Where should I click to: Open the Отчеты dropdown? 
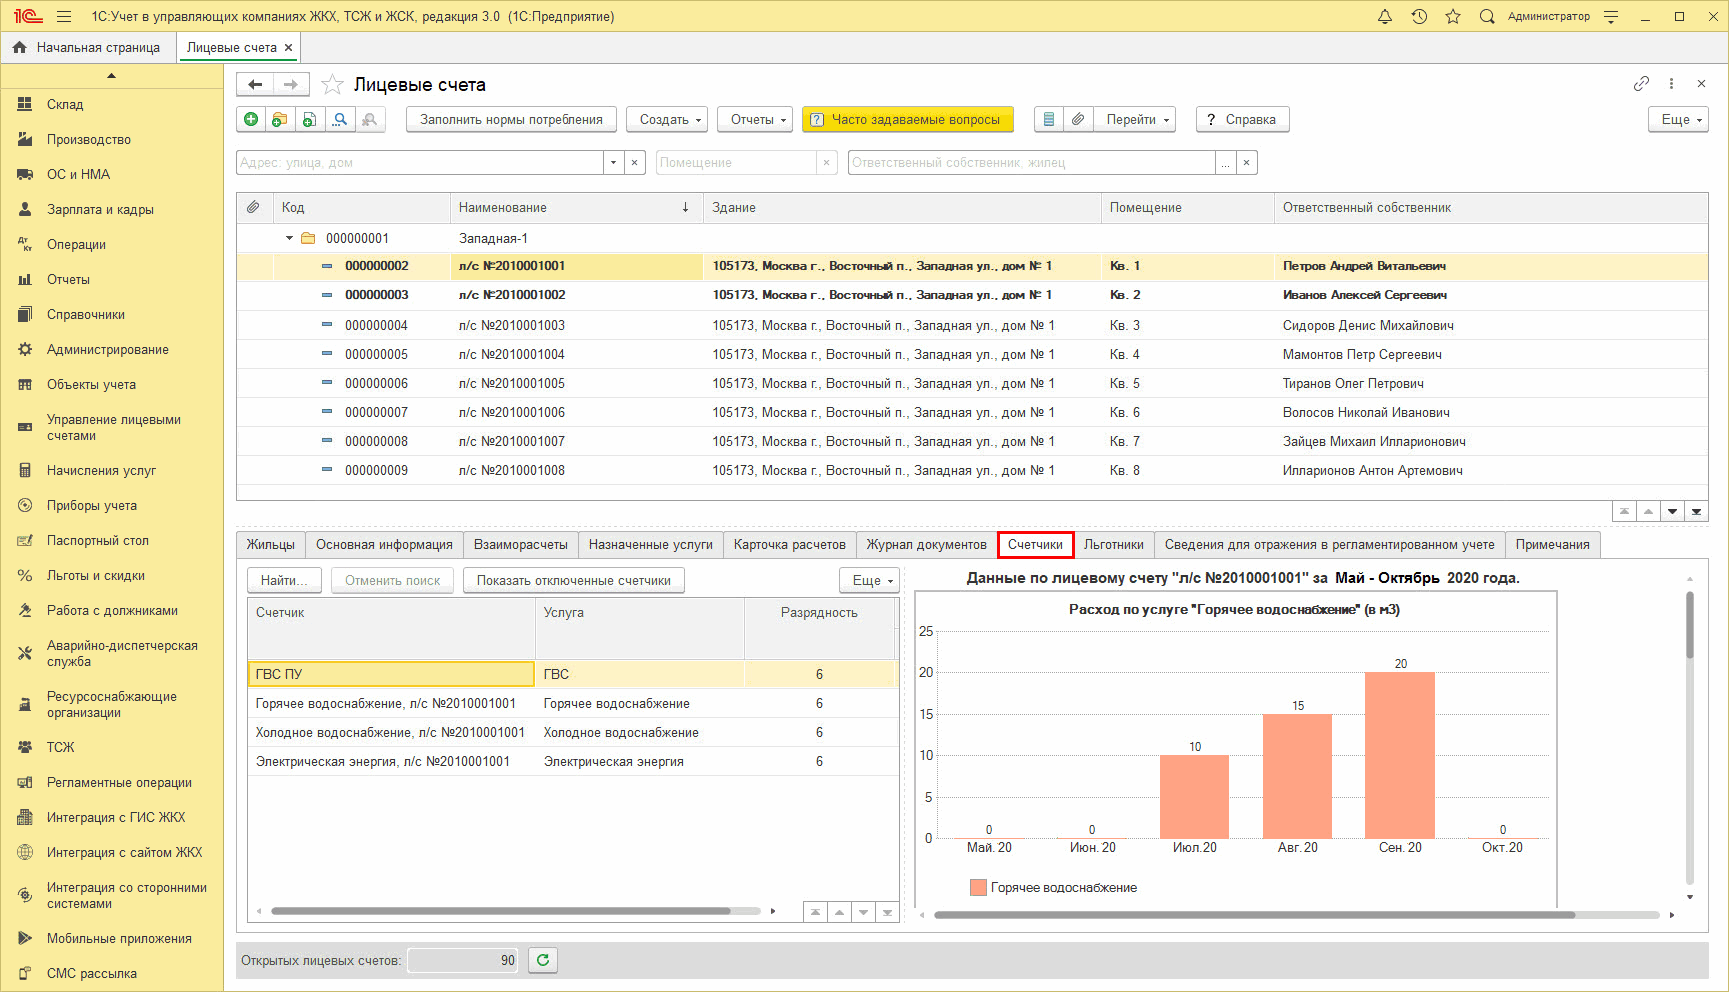755,119
